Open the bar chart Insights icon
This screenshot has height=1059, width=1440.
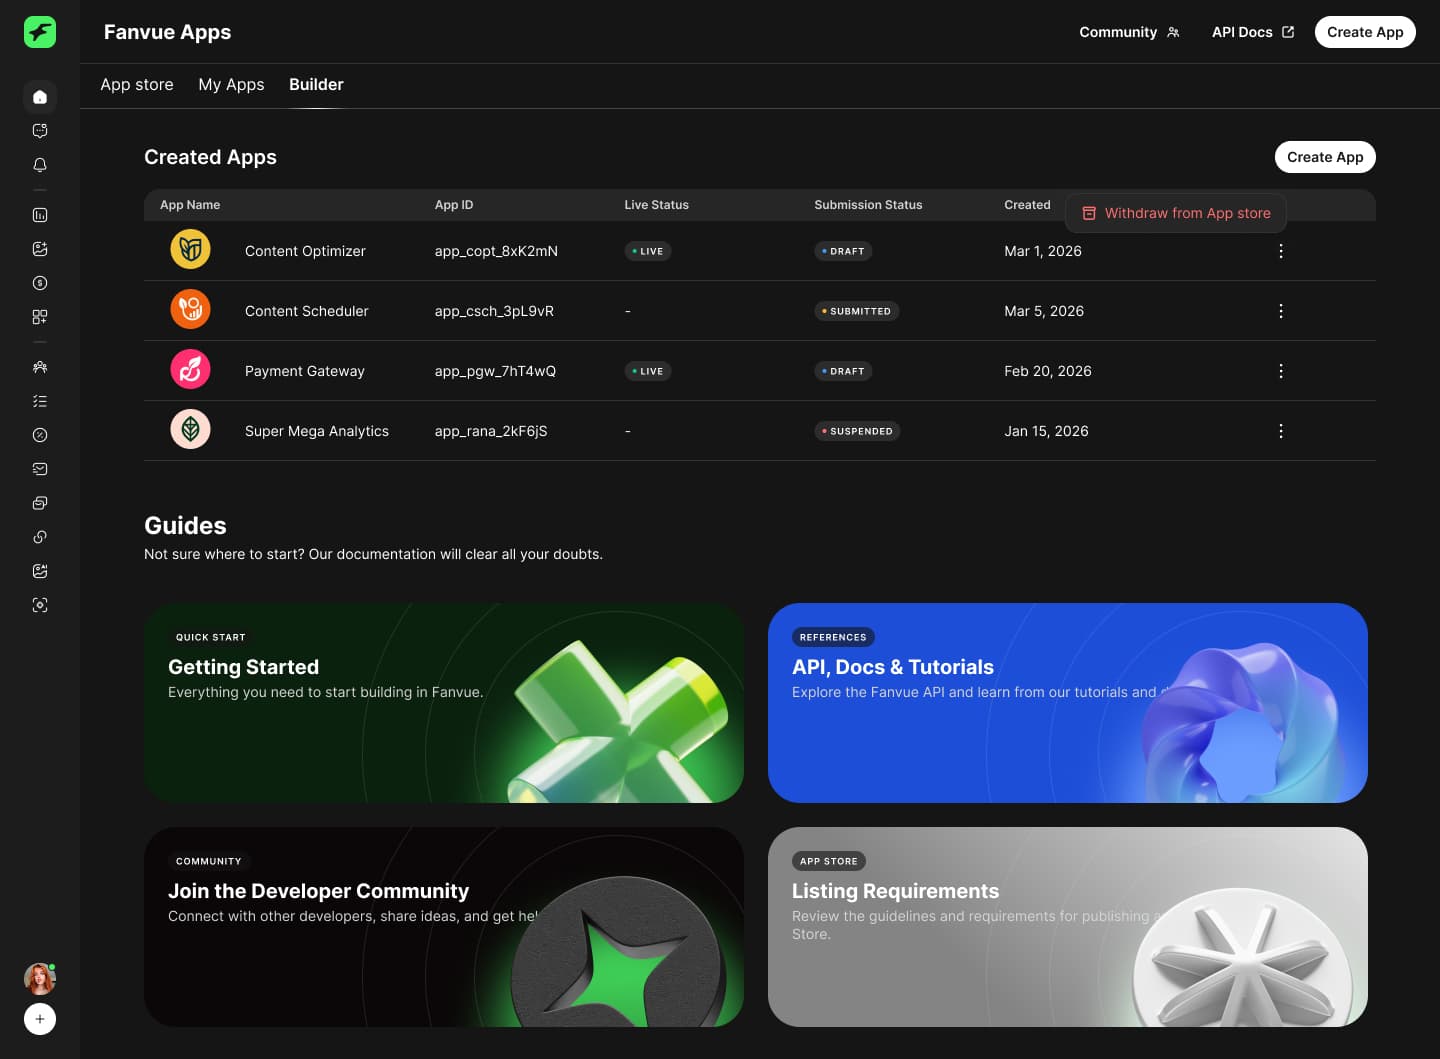[x=40, y=215]
